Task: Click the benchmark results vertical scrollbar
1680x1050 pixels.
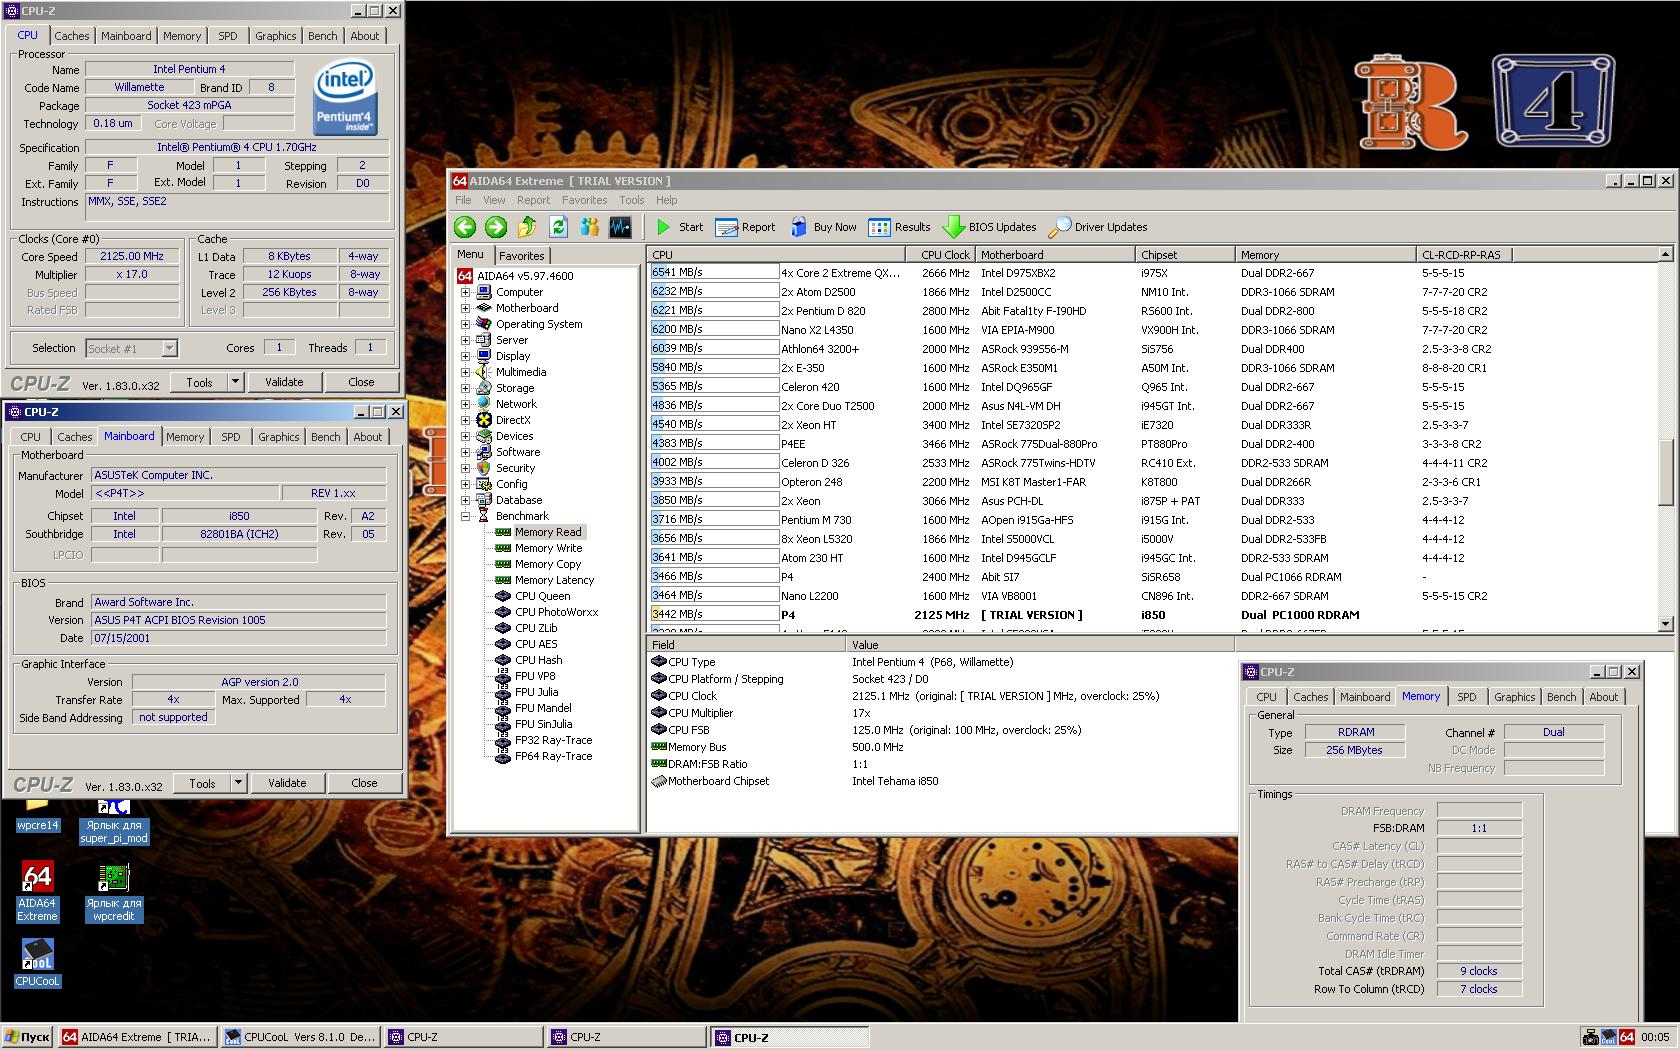Action: point(1665,440)
